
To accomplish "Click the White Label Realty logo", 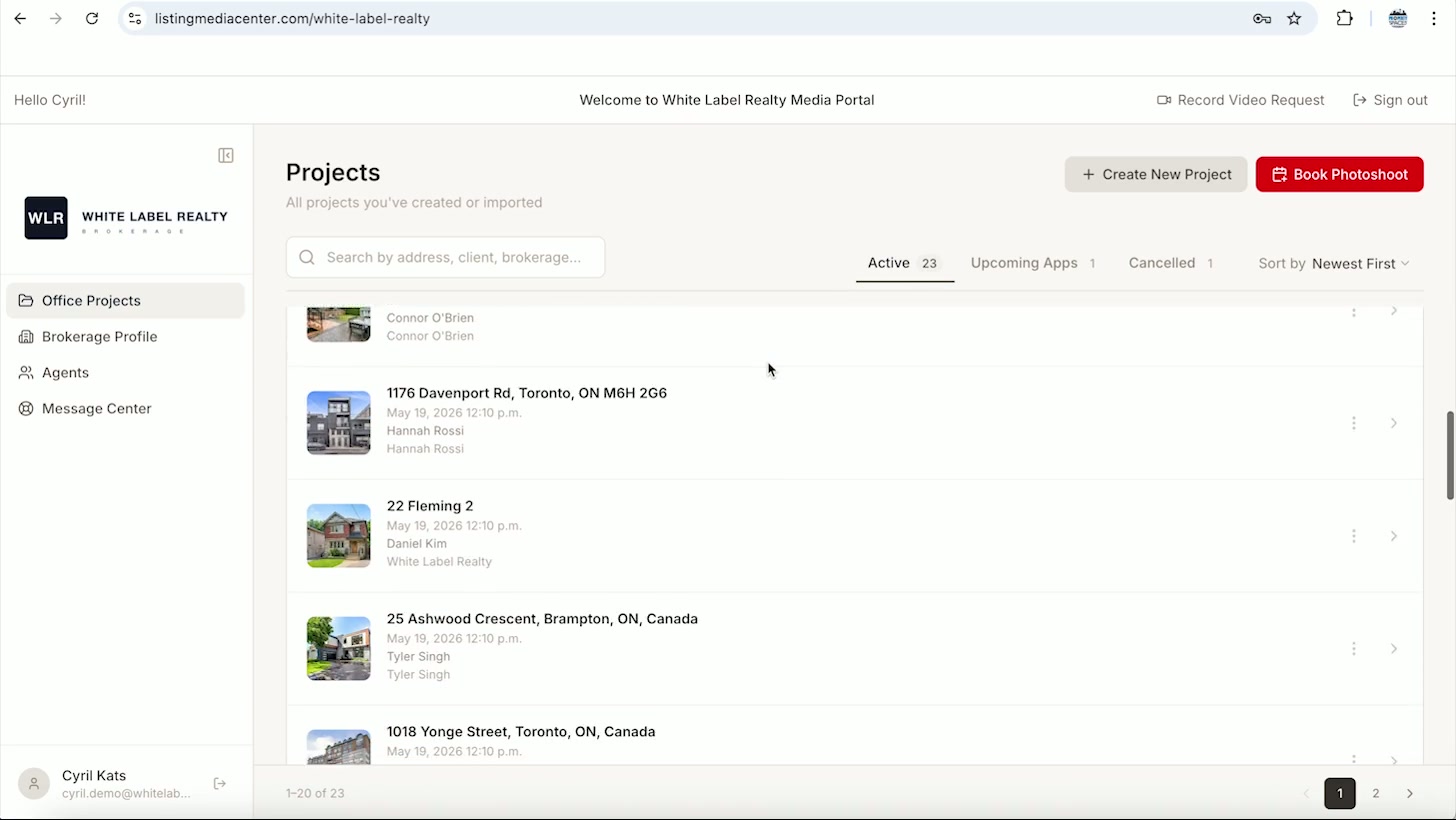I will 126,218.
